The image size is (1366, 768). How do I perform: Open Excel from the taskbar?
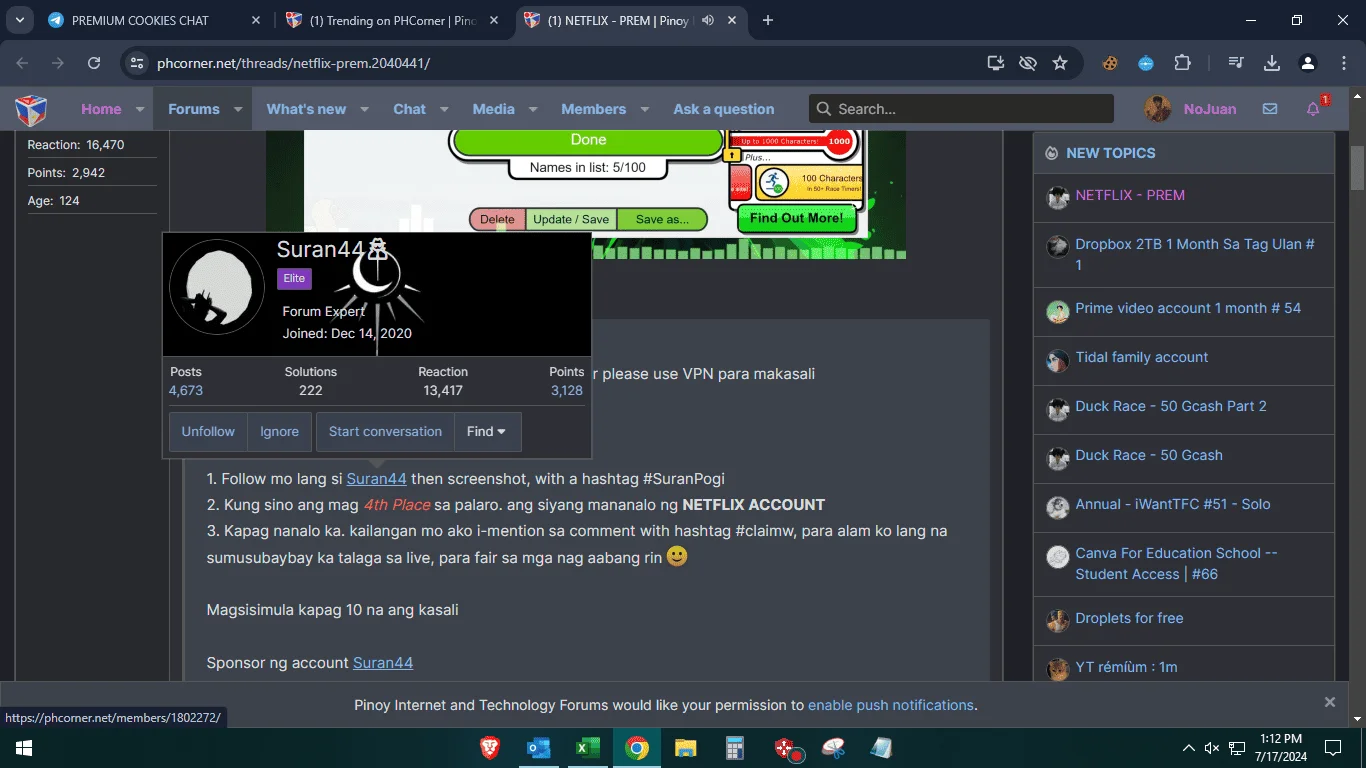587,748
